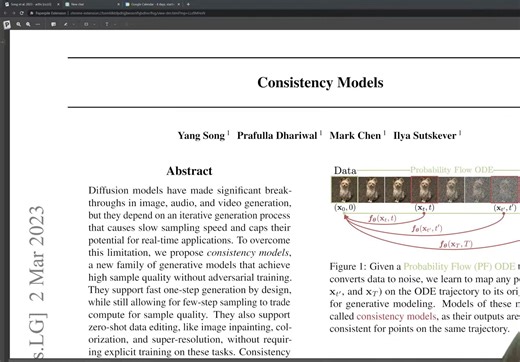This screenshot has width=520, height=362.
Task: Click author name Yang Song
Action: [x=201, y=135]
